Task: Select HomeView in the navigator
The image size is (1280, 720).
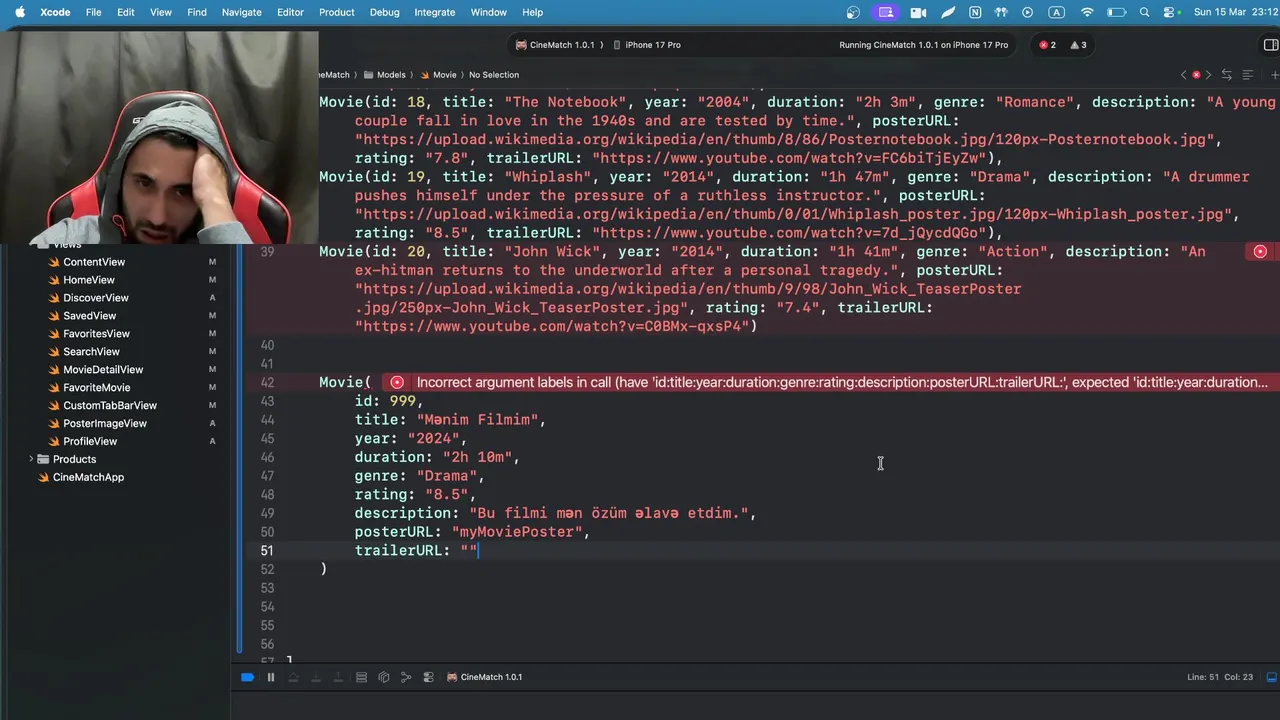Action: (x=89, y=280)
